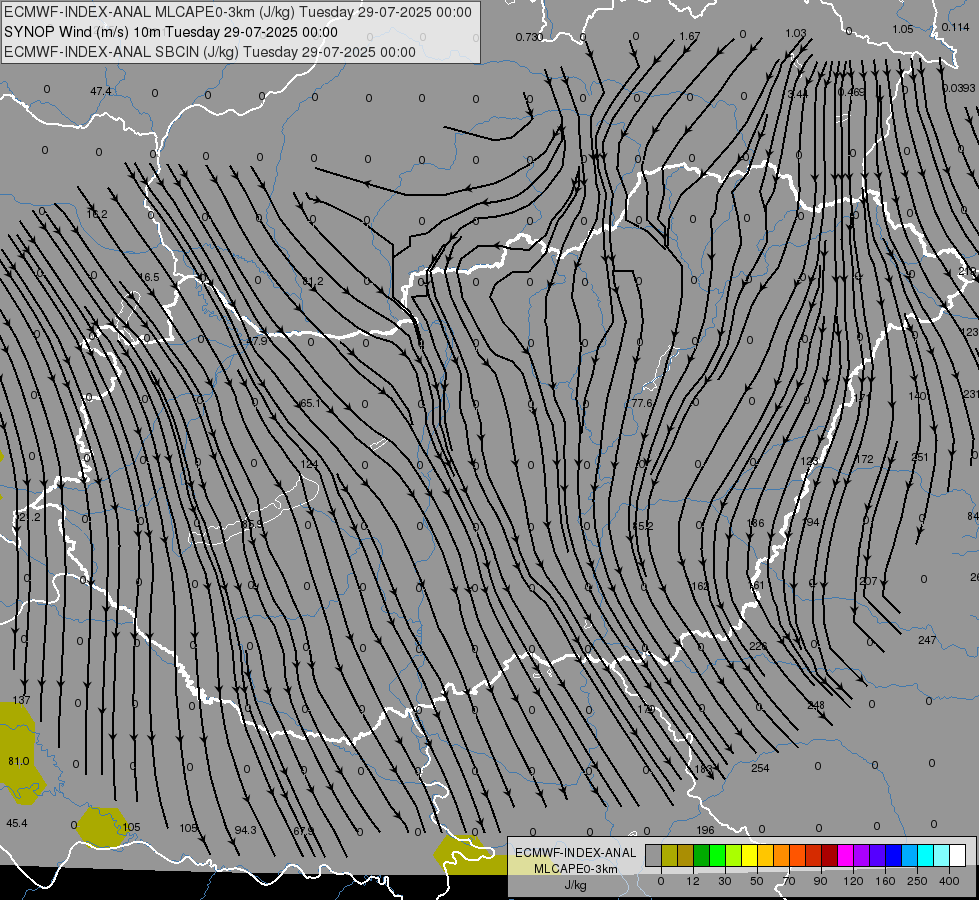The image size is (979, 900).
Task: Click the map value 47.4
Action: pyautogui.click(x=101, y=91)
